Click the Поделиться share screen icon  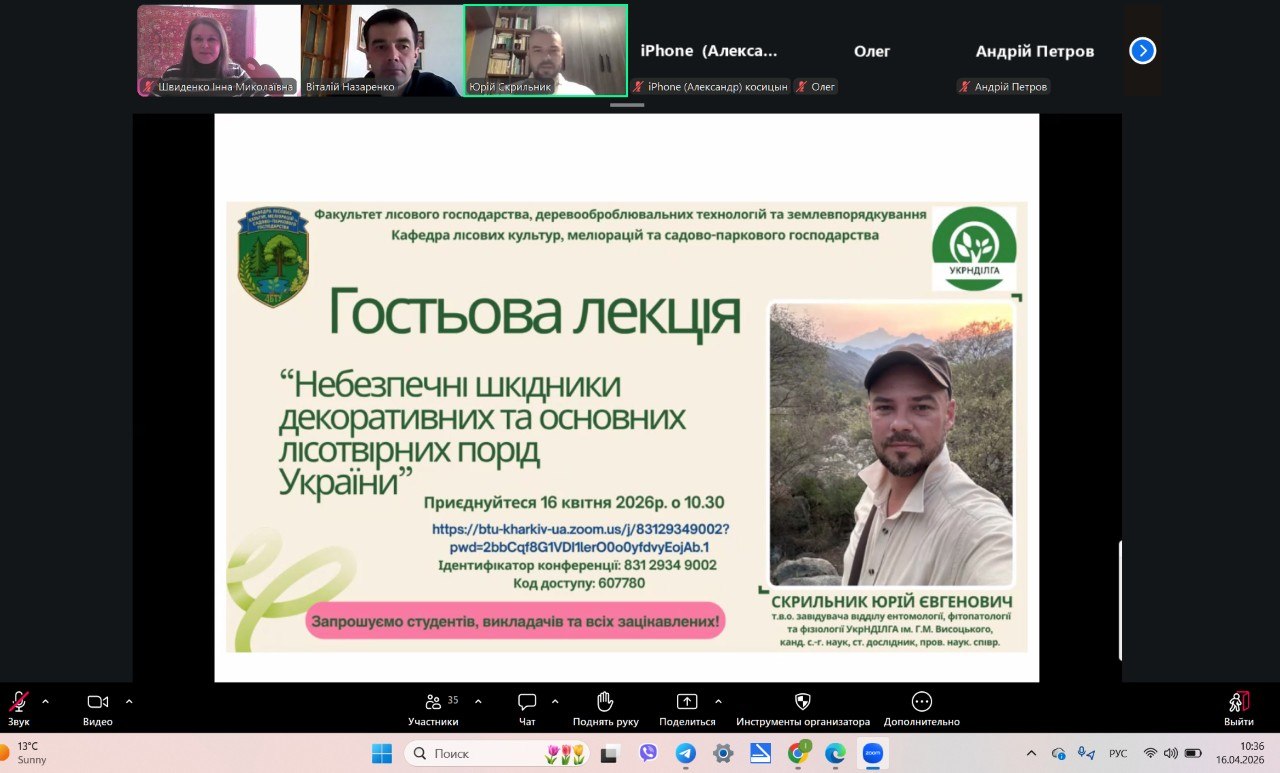[687, 703]
